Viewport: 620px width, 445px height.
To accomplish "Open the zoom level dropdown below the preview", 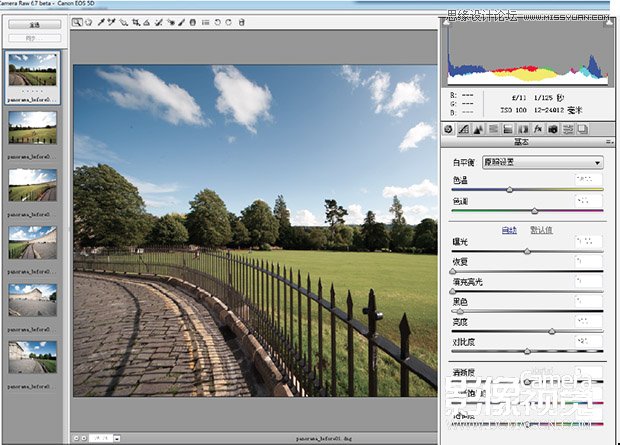I will coord(117,438).
